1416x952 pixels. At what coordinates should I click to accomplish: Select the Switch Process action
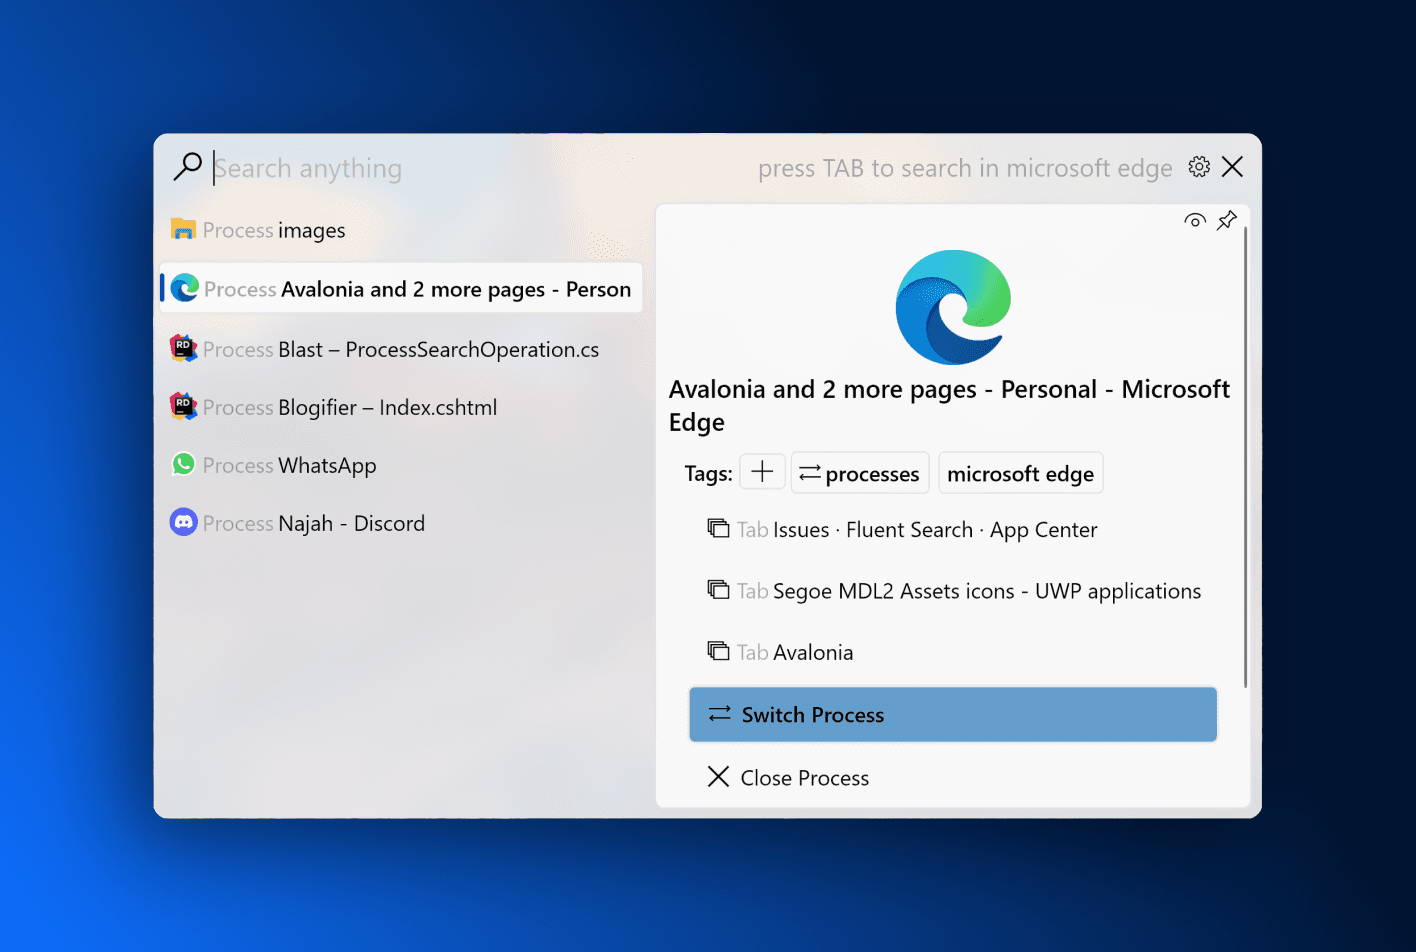point(952,714)
